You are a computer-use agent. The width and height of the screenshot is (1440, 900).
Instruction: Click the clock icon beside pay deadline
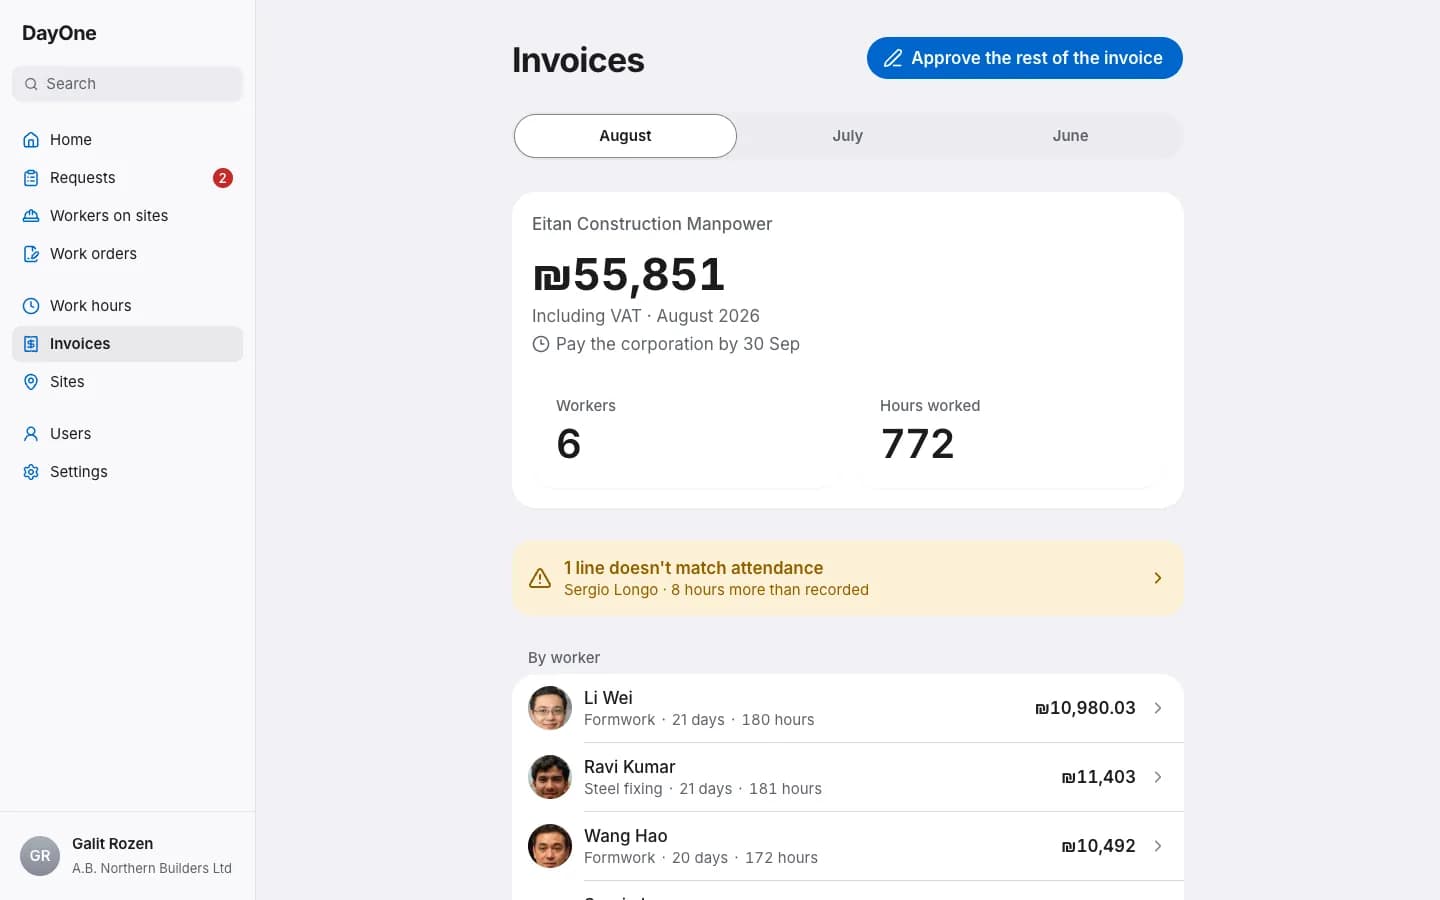pyautogui.click(x=541, y=344)
